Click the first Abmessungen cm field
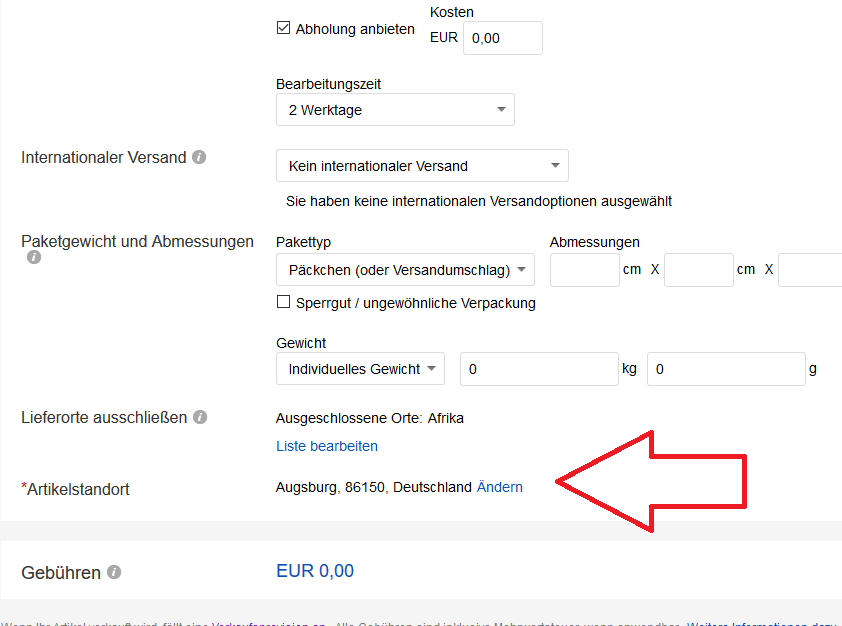This screenshot has width=842, height=626. pos(584,269)
